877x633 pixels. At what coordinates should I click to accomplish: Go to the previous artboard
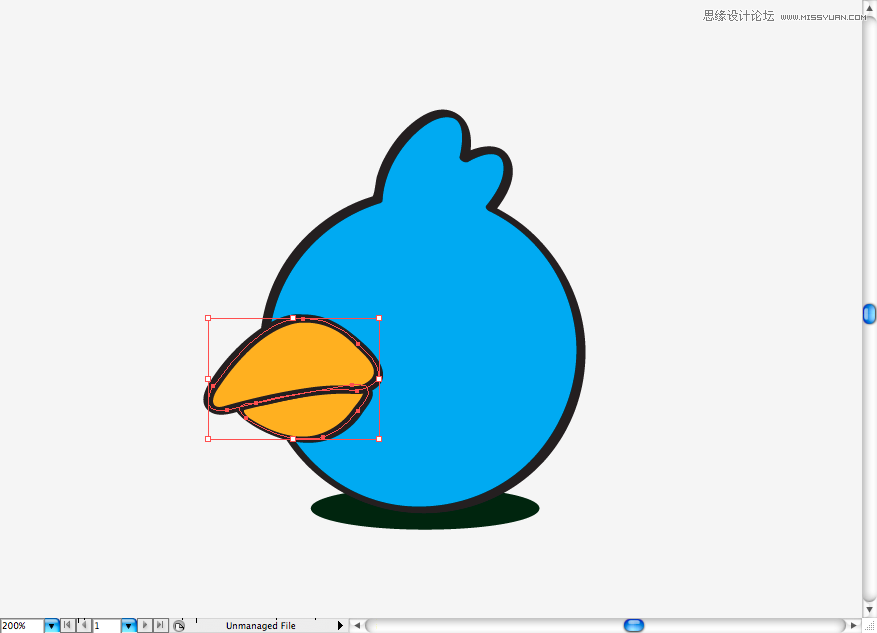[84, 625]
